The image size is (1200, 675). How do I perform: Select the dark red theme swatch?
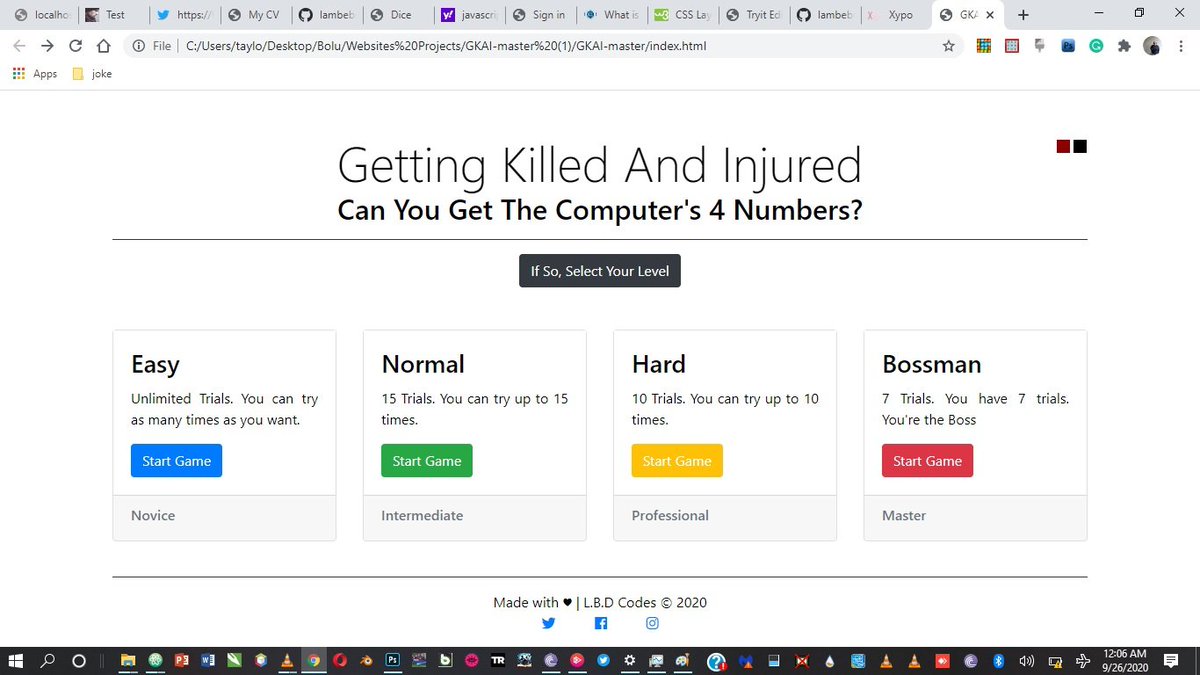1064,147
